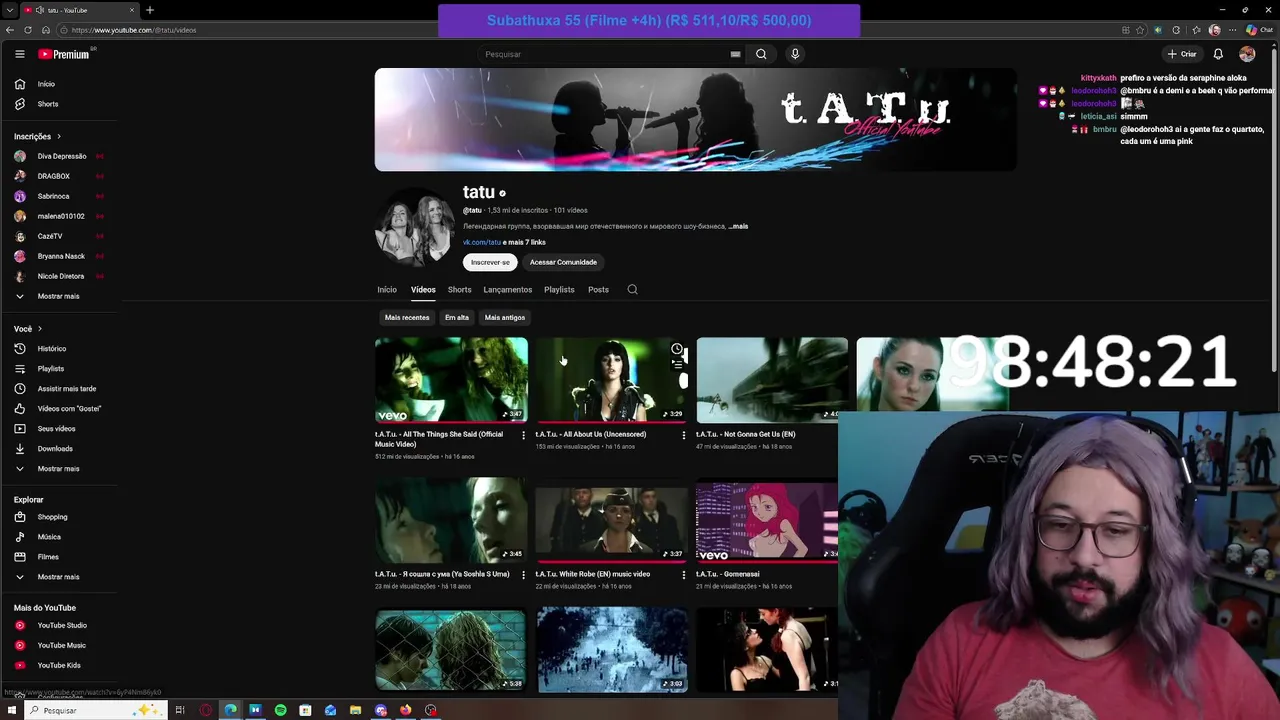Open browser tab search dropdown arrow
Viewport: 1280px width, 720px height.
pyautogui.click(x=10, y=10)
